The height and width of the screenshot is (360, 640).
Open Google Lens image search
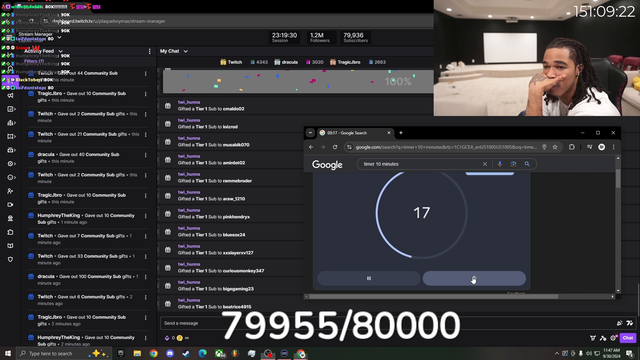(x=513, y=164)
